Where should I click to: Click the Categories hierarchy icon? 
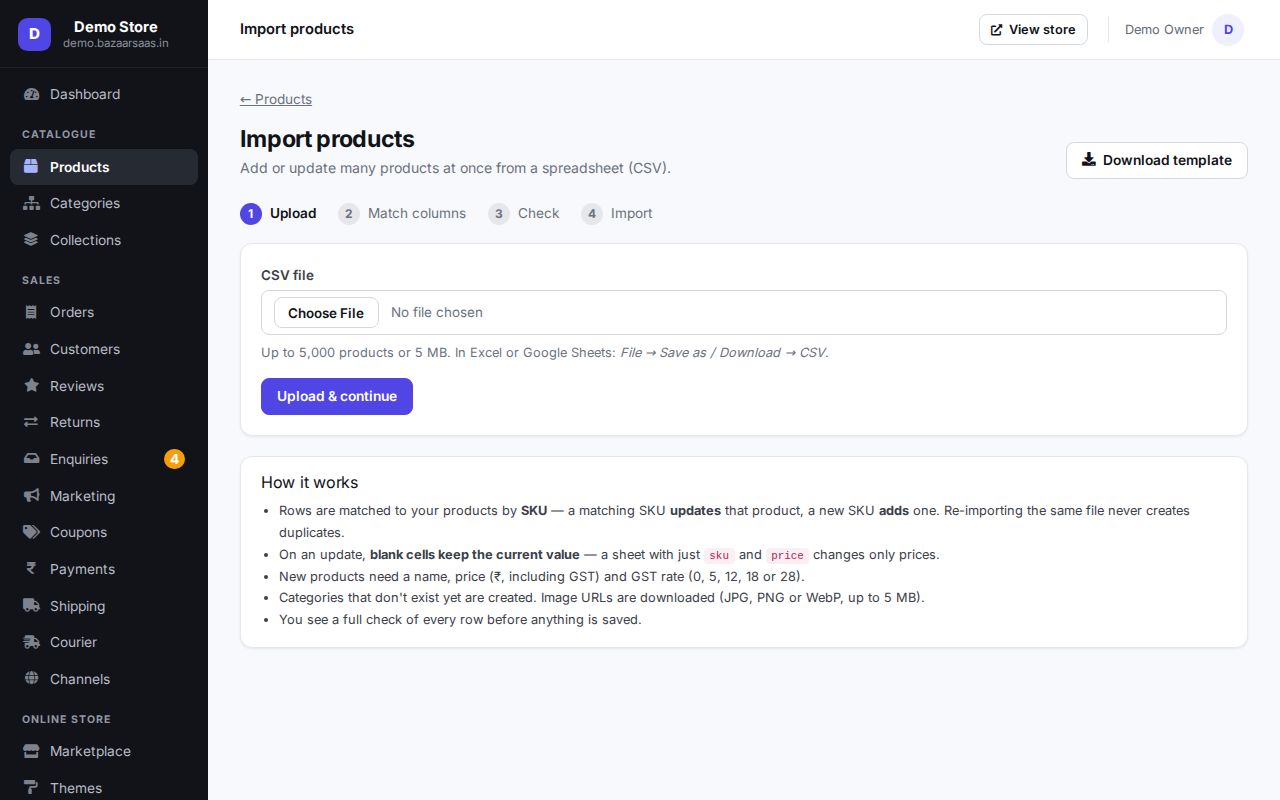point(31,203)
